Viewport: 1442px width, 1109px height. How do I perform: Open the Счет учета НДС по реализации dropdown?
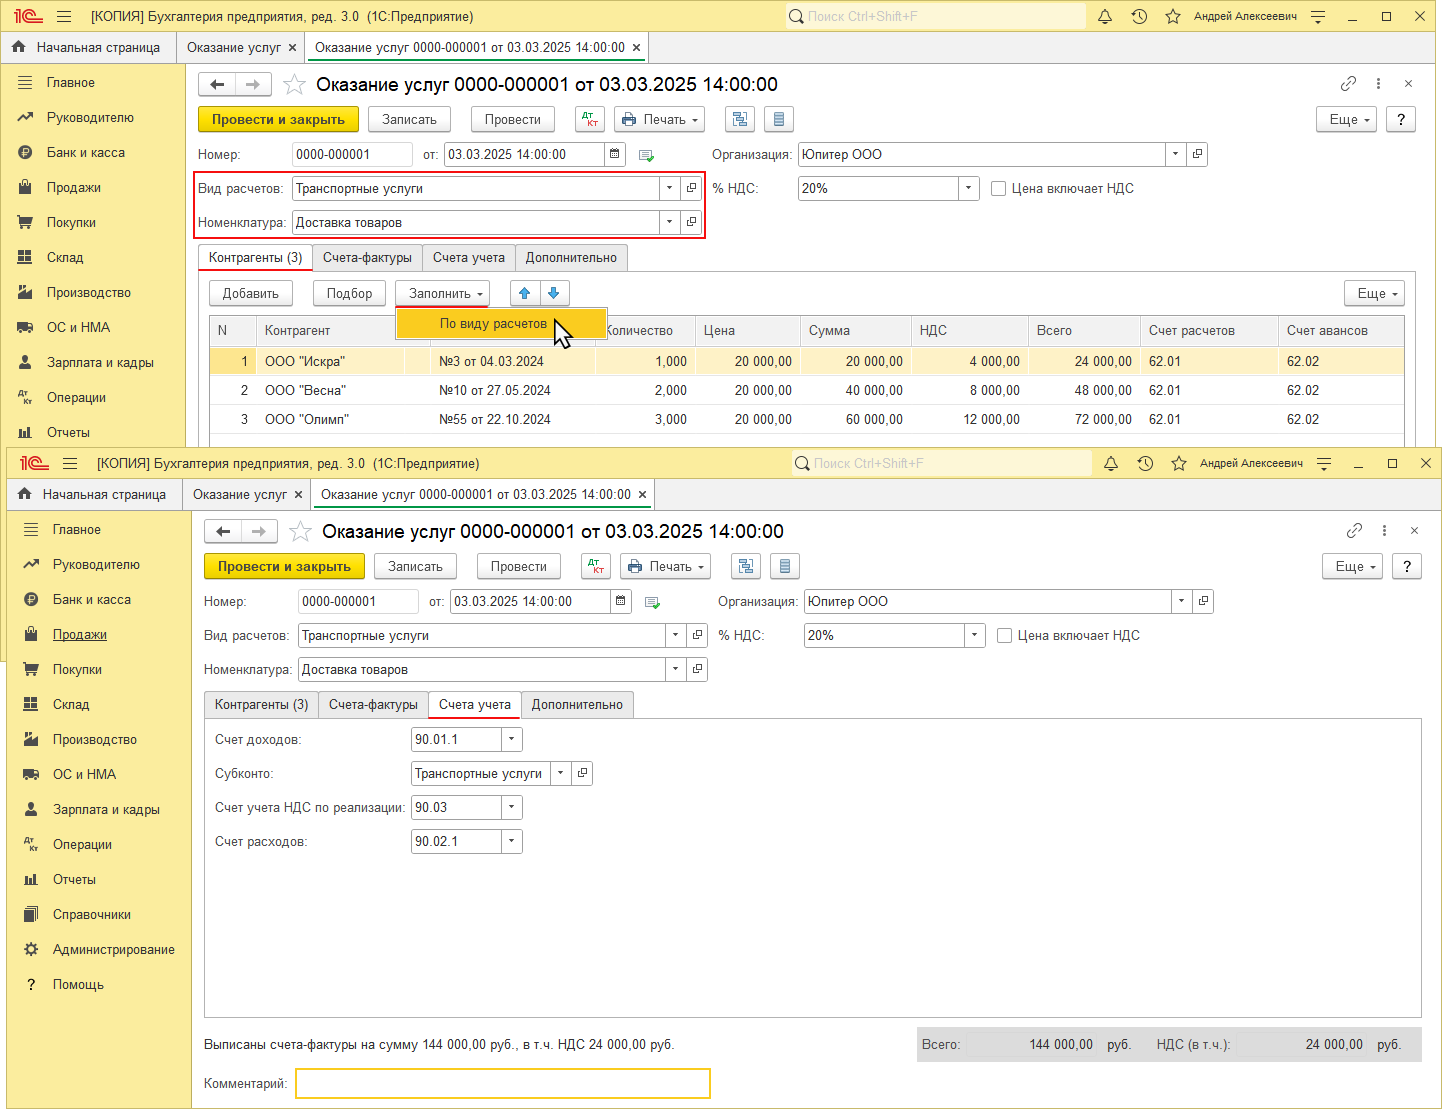511,807
